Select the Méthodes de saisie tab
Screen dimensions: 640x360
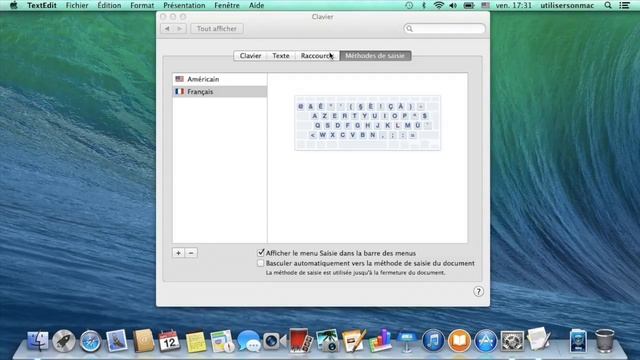375,56
